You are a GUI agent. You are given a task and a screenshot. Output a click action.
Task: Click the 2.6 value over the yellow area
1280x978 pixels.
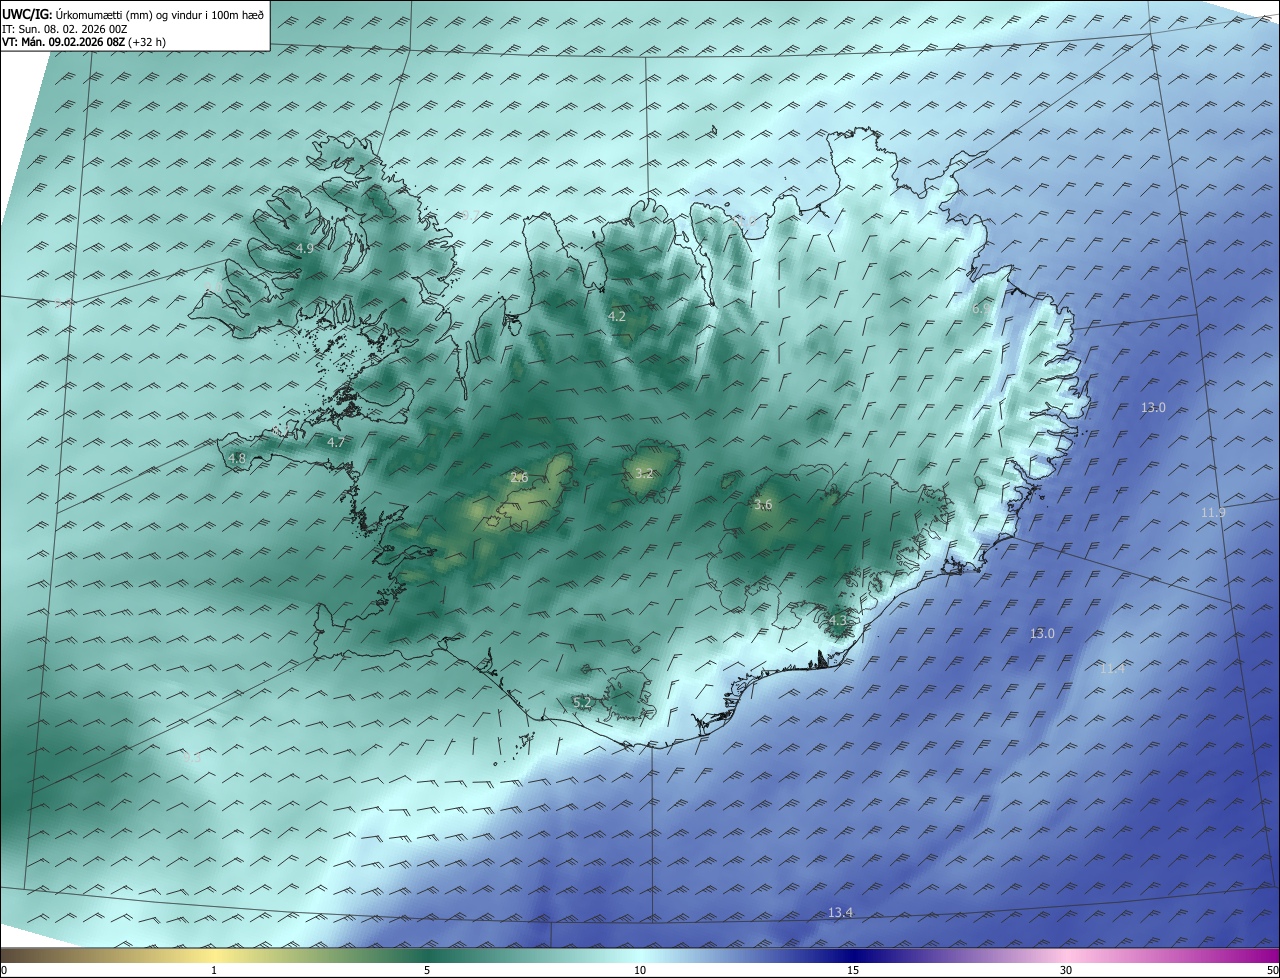[519, 478]
